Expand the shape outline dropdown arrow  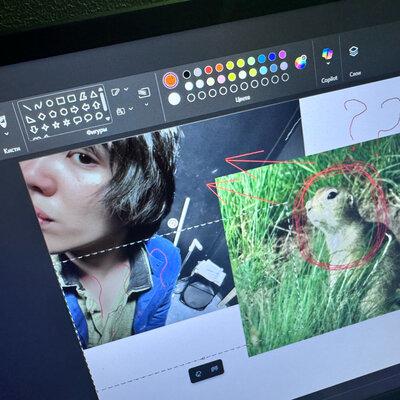pyautogui.click(x=126, y=89)
